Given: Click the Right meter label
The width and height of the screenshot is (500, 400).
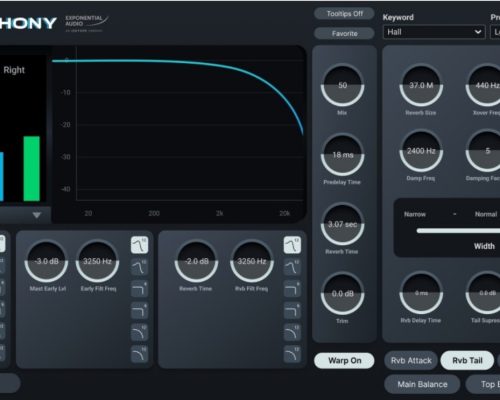Looking at the screenshot, I should point(14,70).
